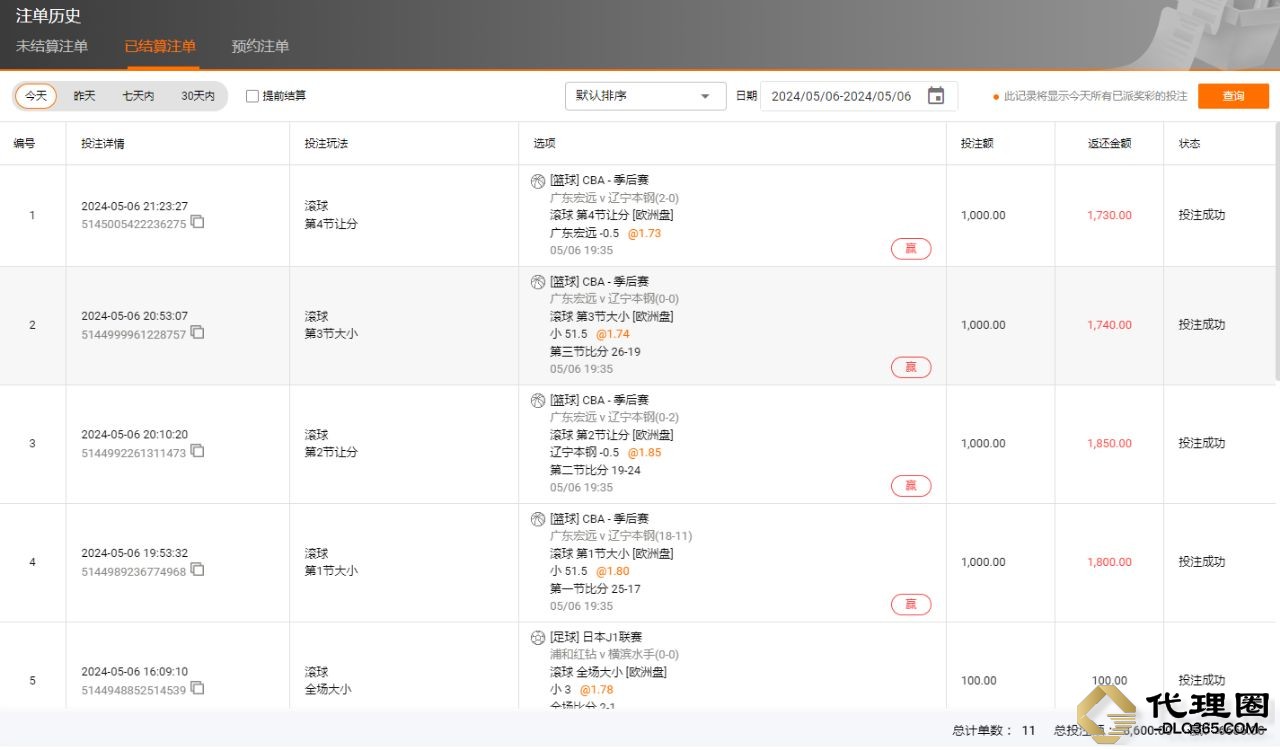Click the 第3节大小 bet type text

[x=331, y=334]
